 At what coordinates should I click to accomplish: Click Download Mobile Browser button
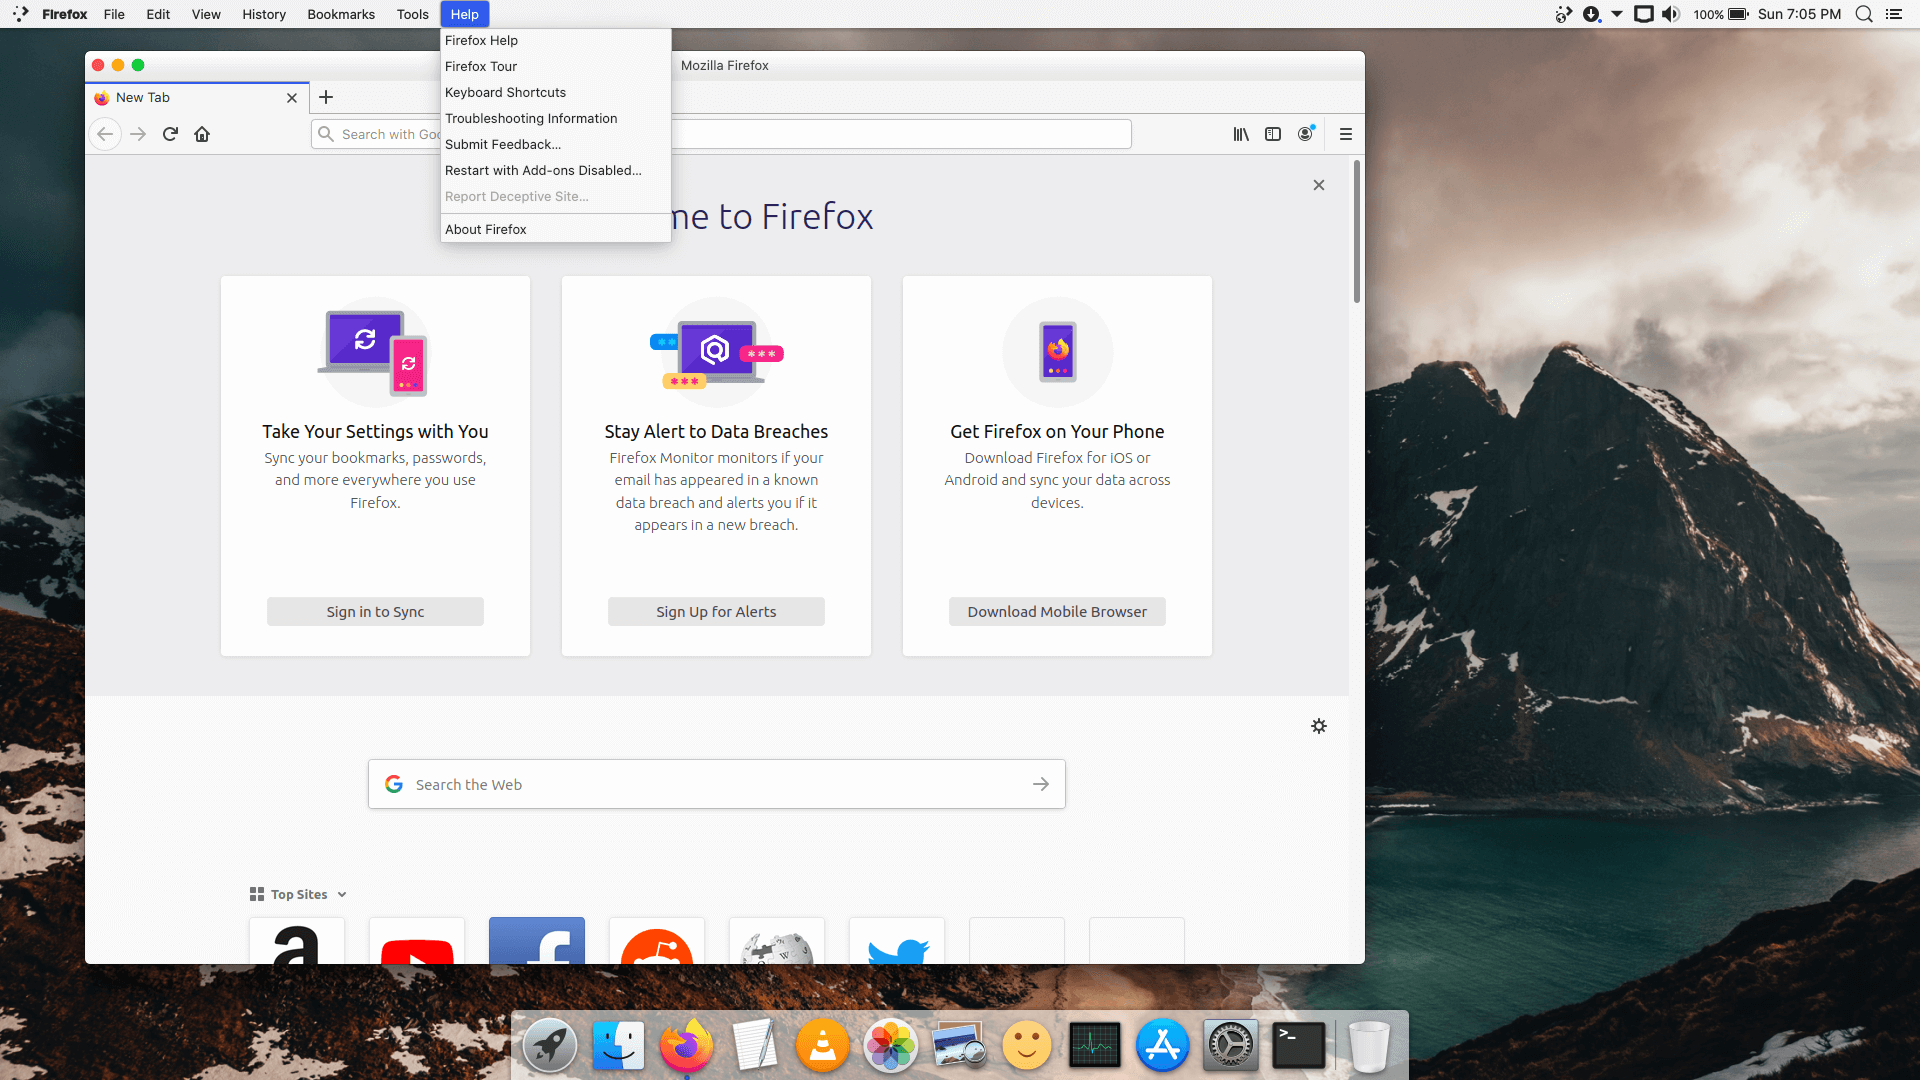1057,612
